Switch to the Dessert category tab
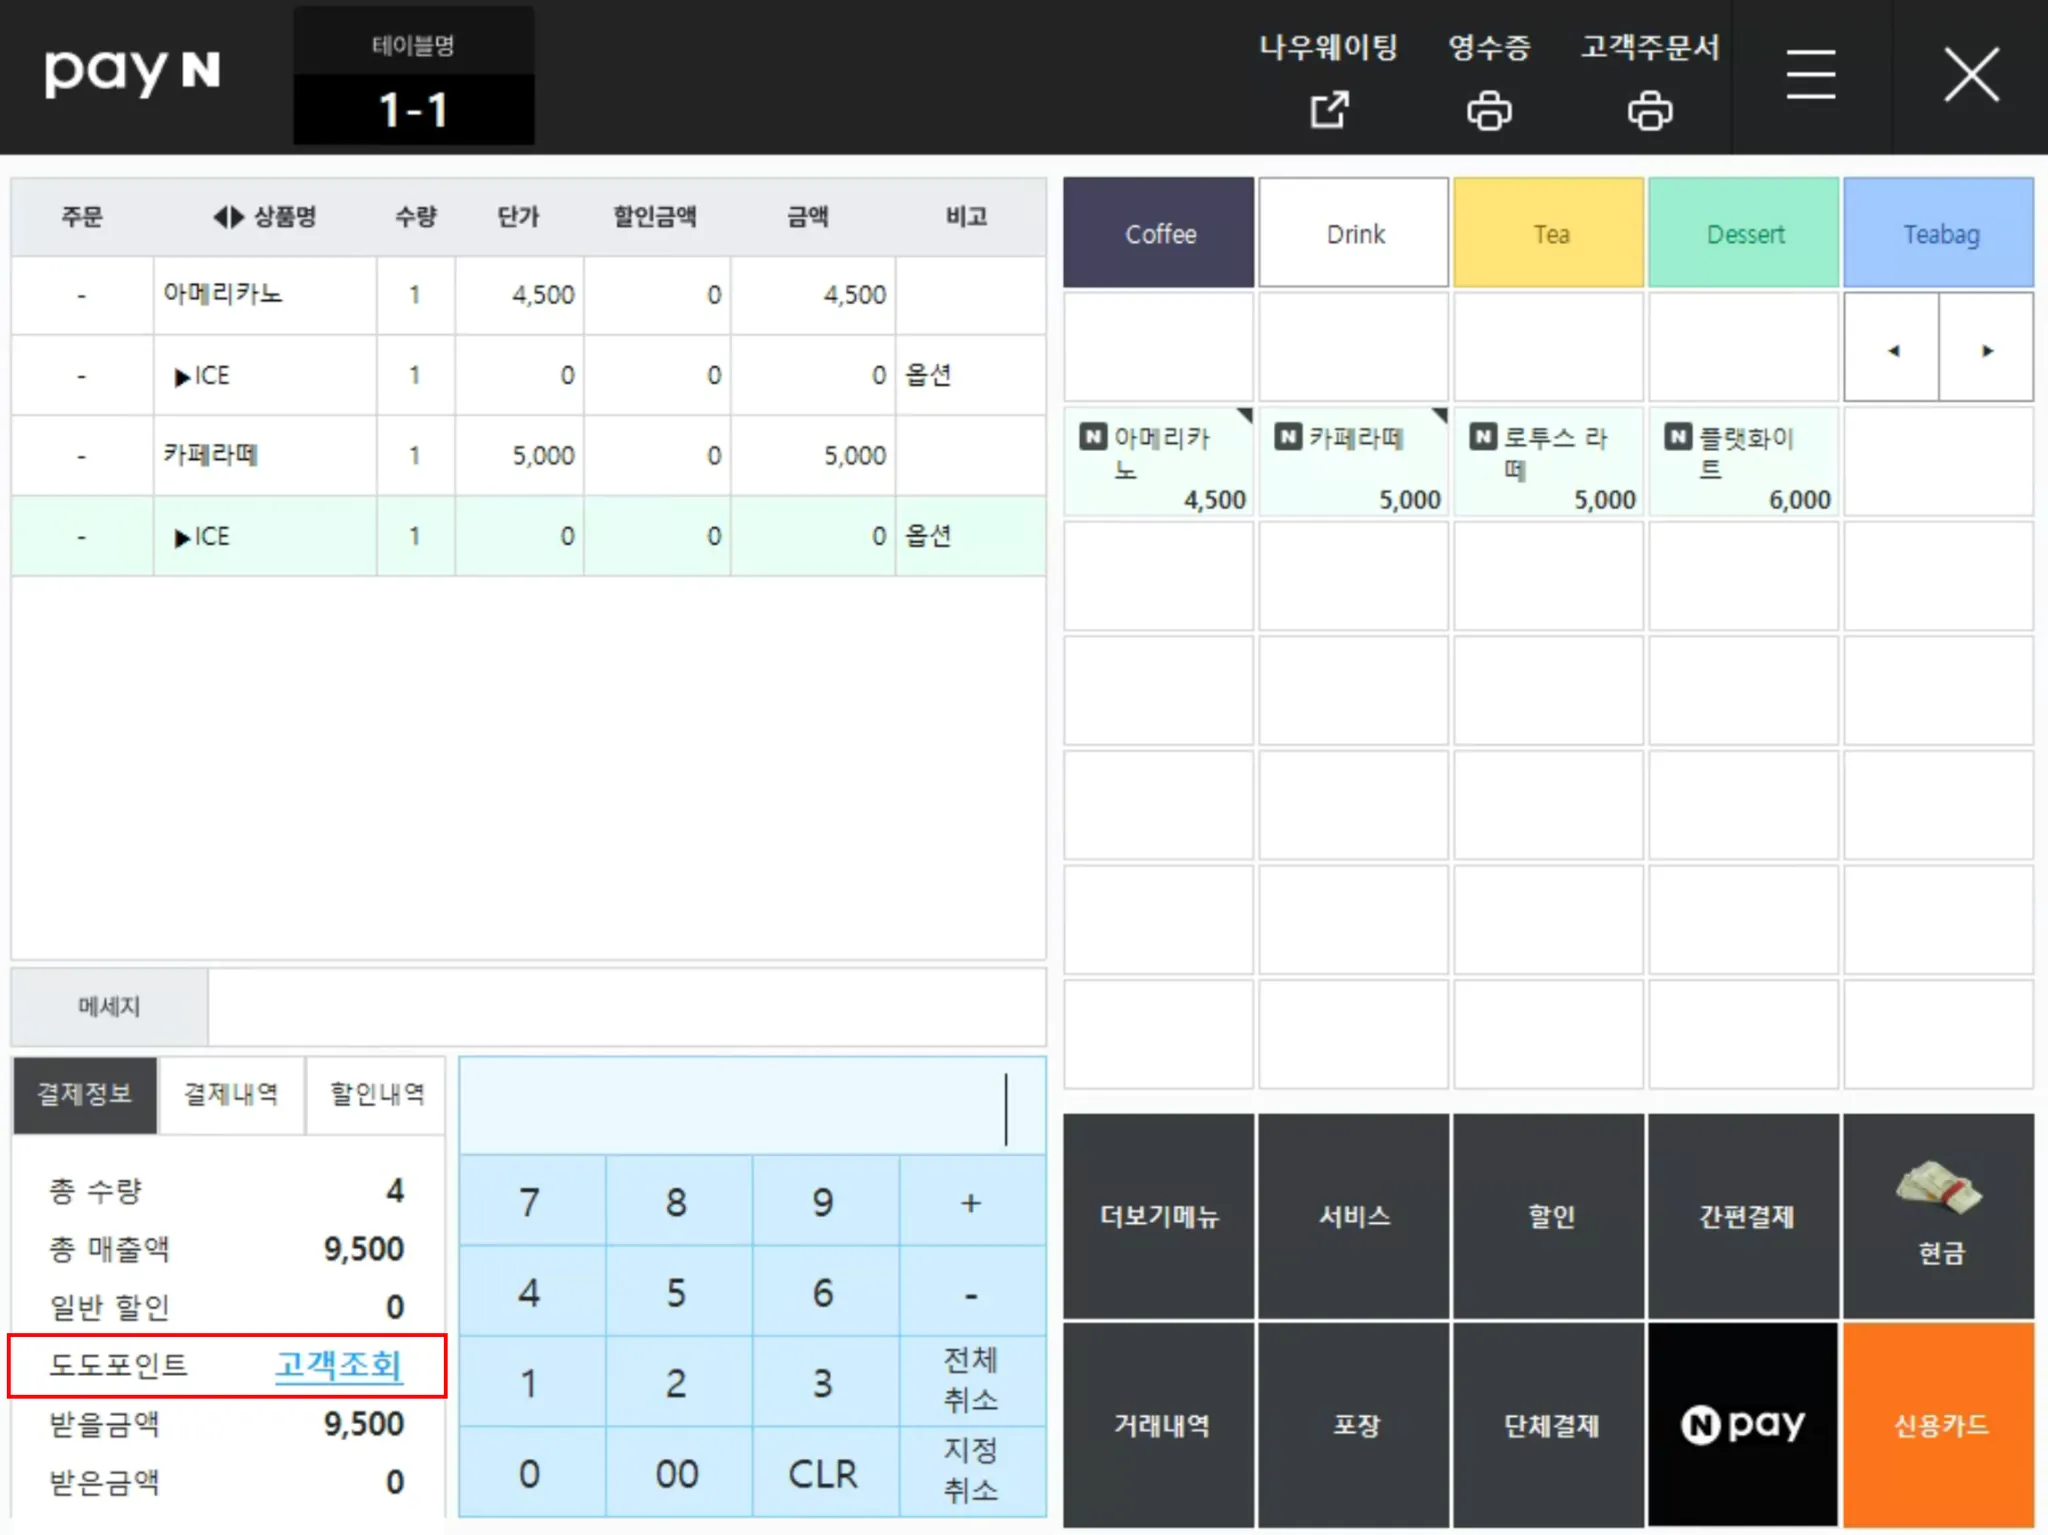2048x1535 pixels. pyautogui.click(x=1743, y=234)
